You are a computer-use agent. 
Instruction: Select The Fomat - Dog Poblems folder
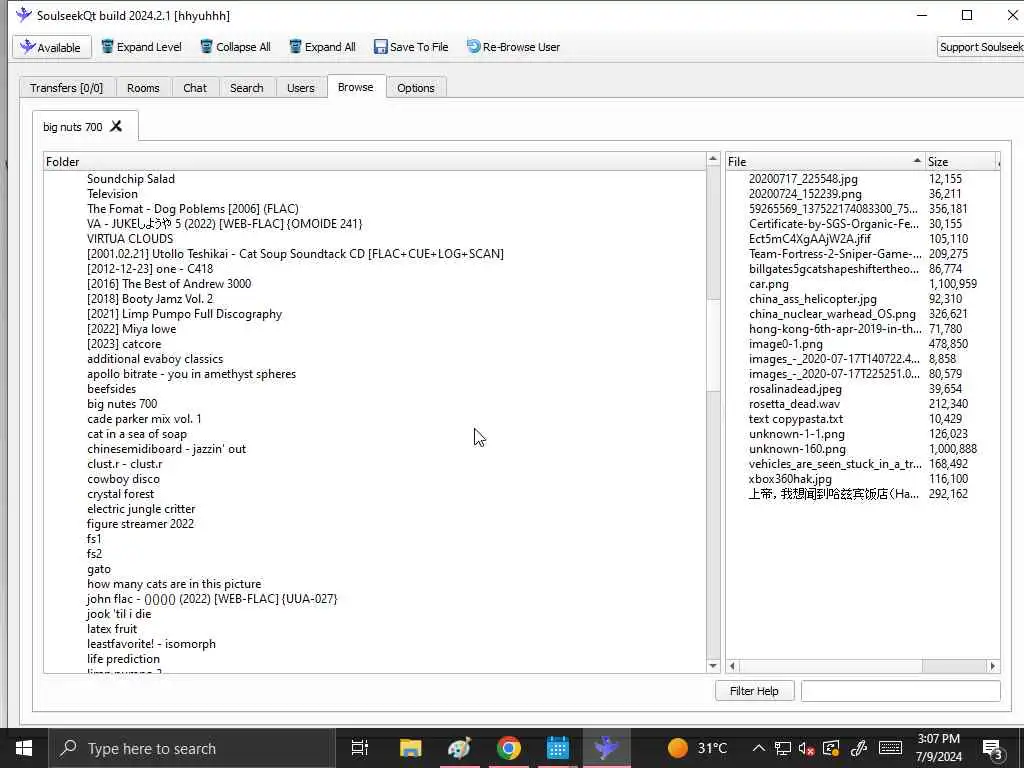coord(193,208)
